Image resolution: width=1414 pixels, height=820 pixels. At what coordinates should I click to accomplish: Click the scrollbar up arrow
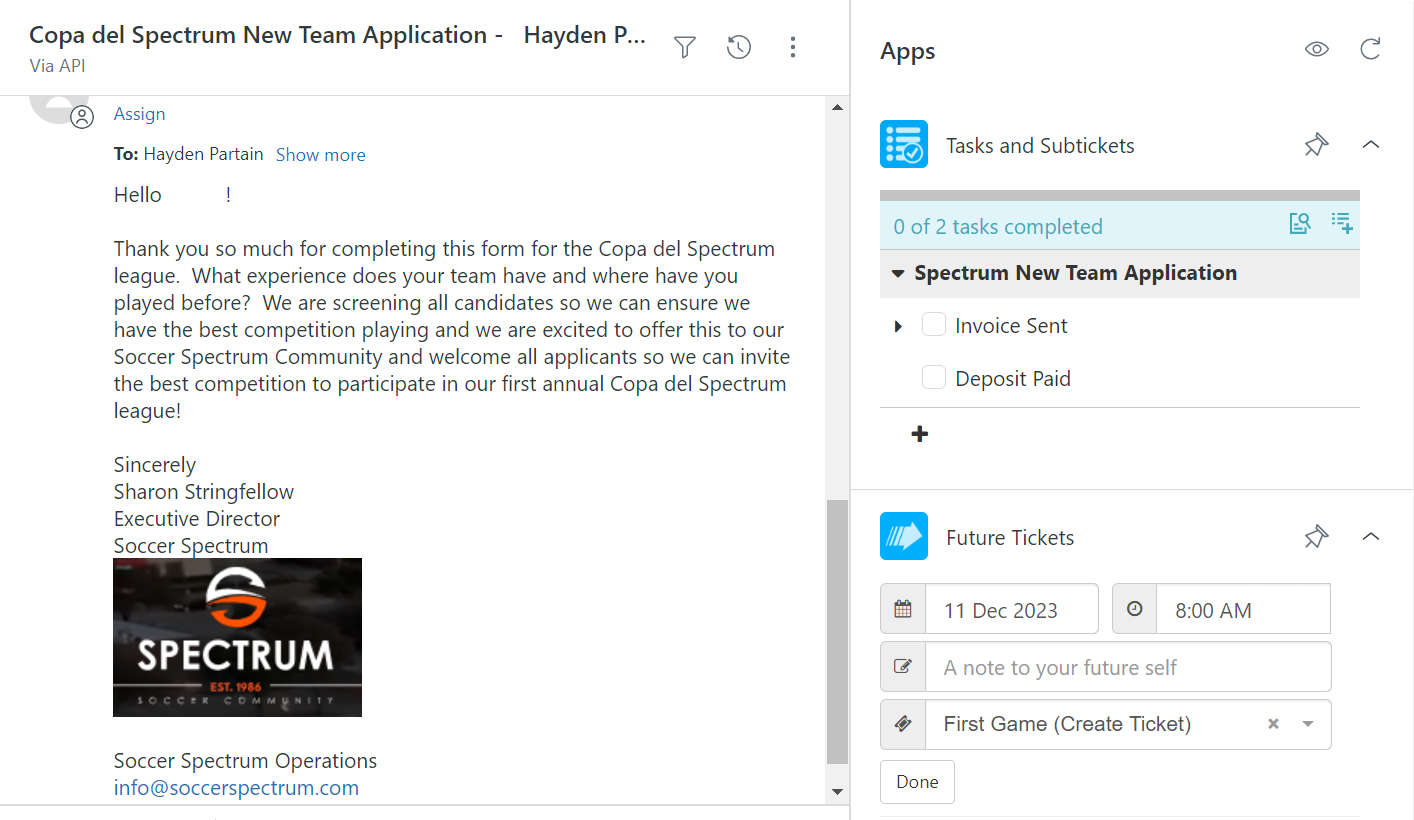point(838,106)
